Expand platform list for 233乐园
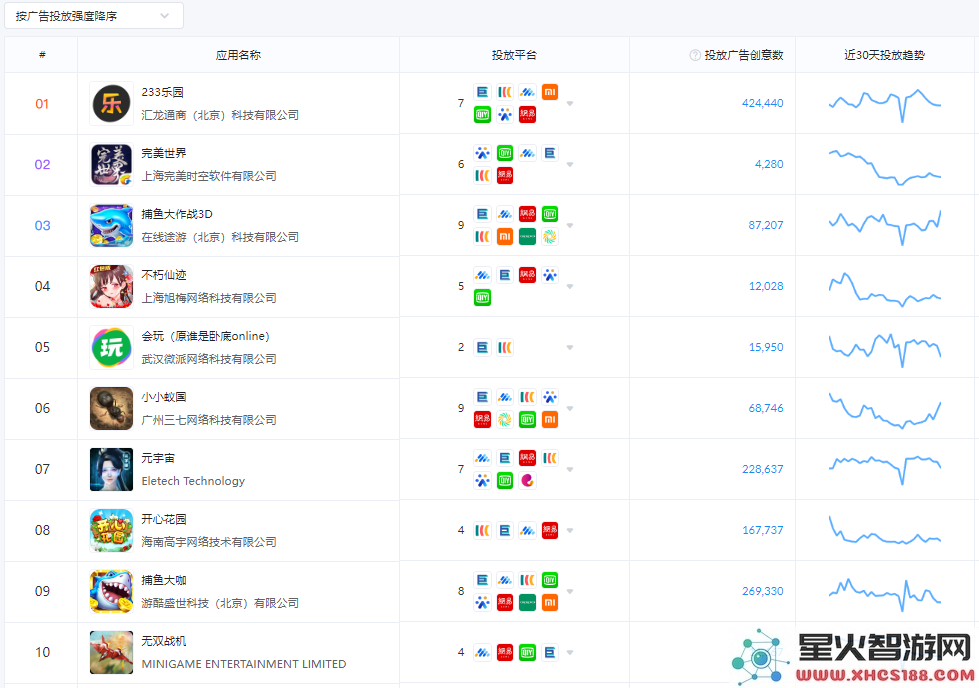979x688 pixels. click(569, 104)
